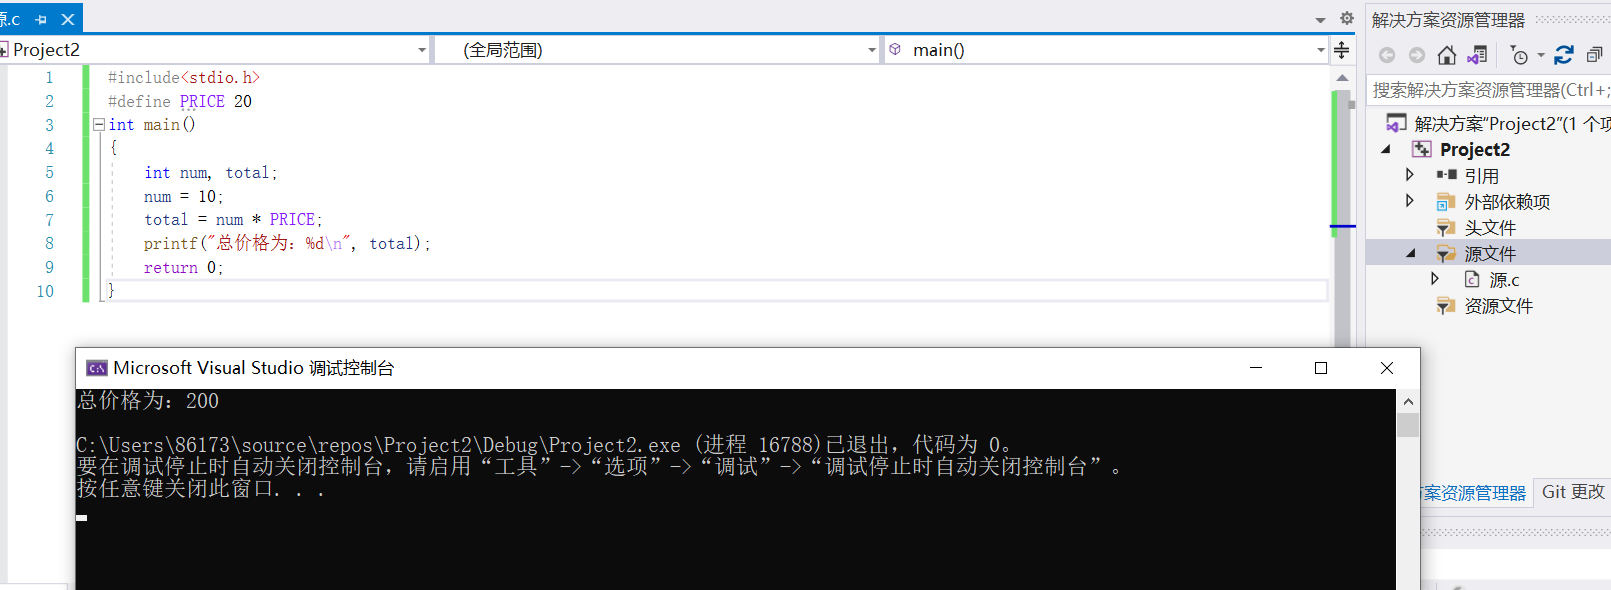Select the Project2 project node
This screenshot has width=1611, height=590.
click(1475, 150)
